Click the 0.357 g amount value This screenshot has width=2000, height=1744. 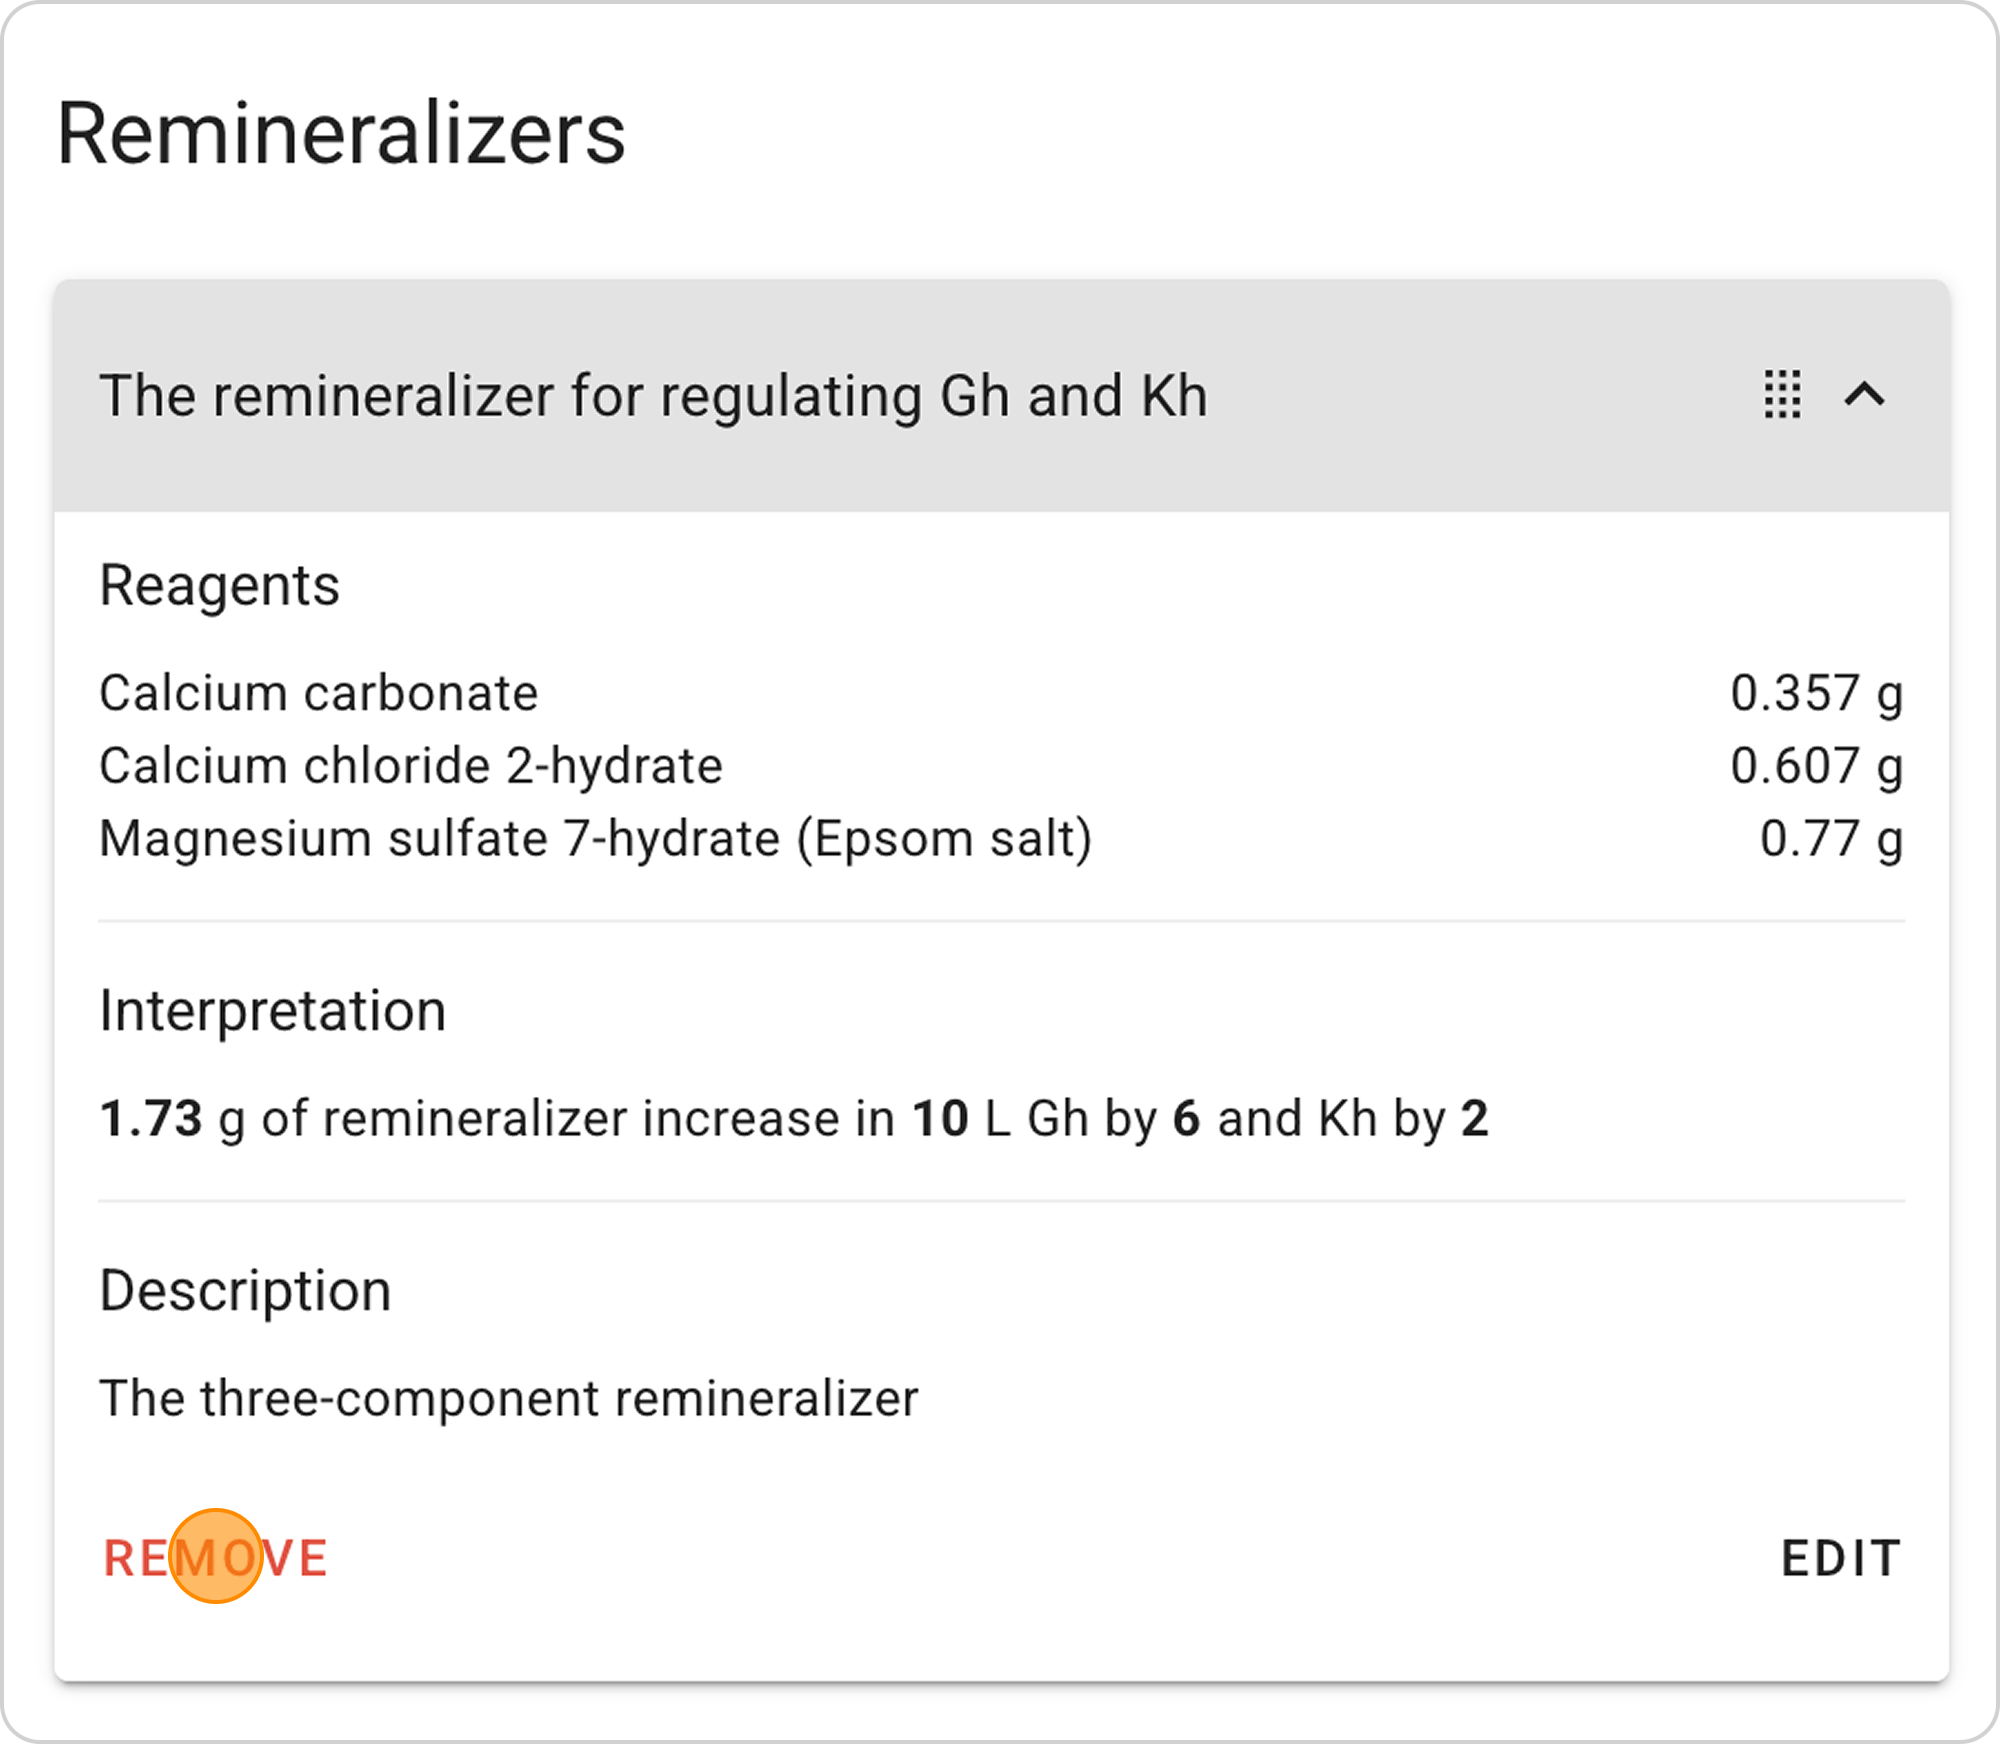pyautogui.click(x=1816, y=693)
